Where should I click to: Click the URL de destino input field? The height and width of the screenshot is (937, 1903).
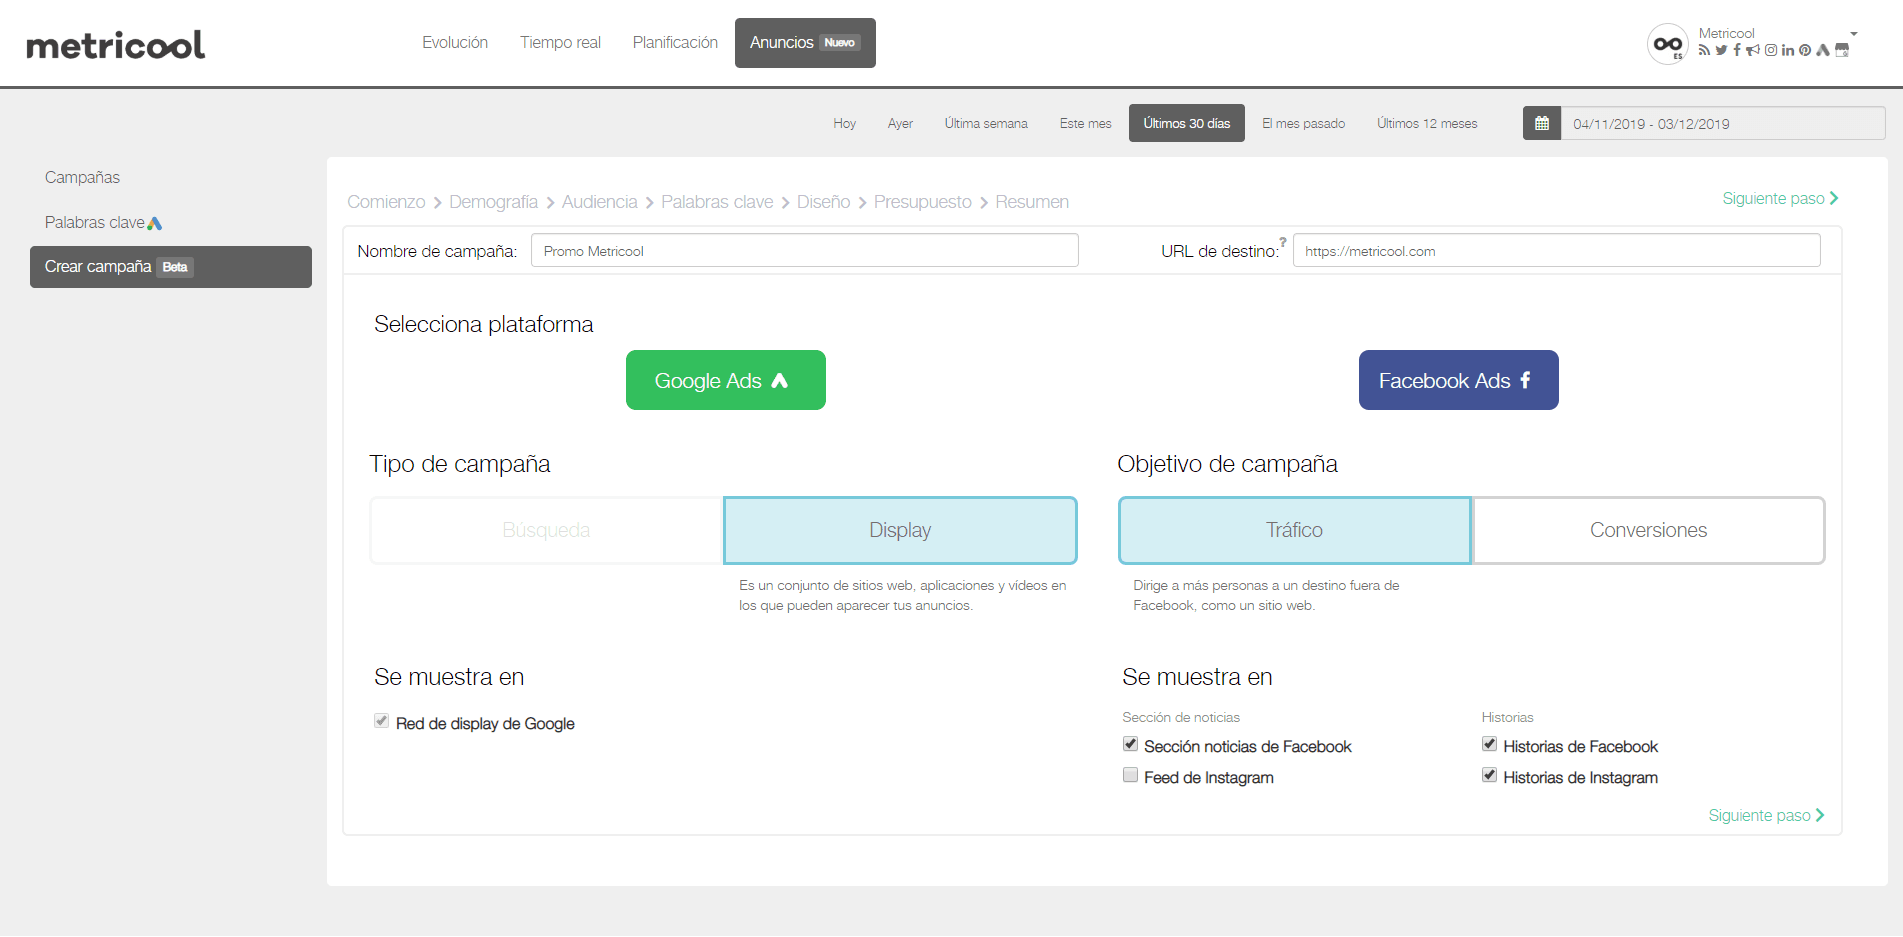click(1556, 250)
